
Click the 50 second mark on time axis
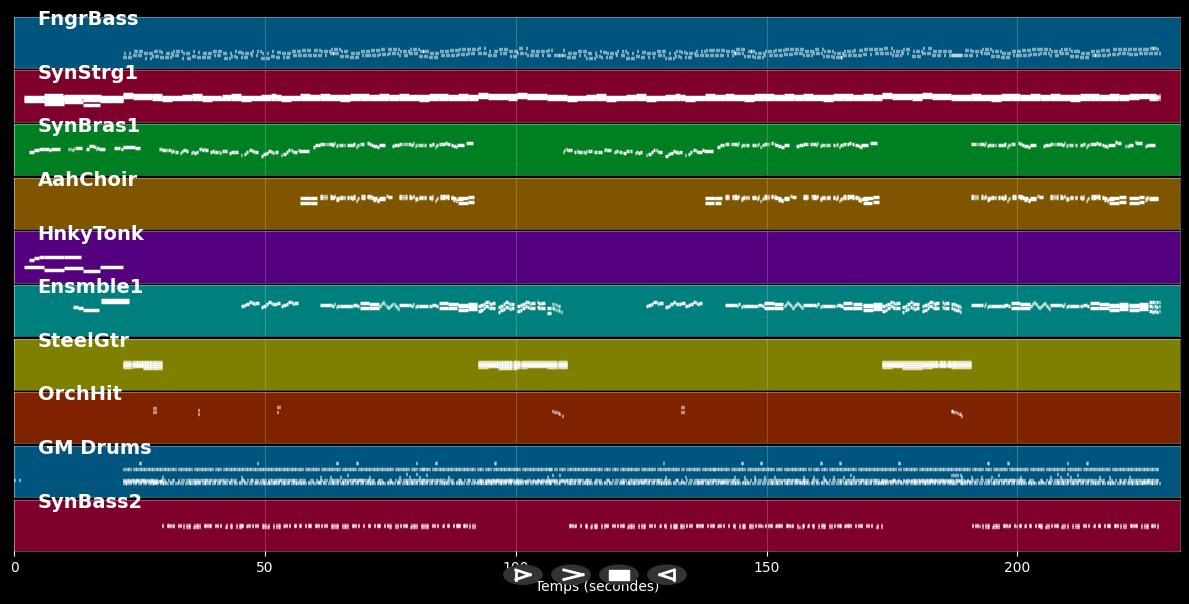(264, 568)
